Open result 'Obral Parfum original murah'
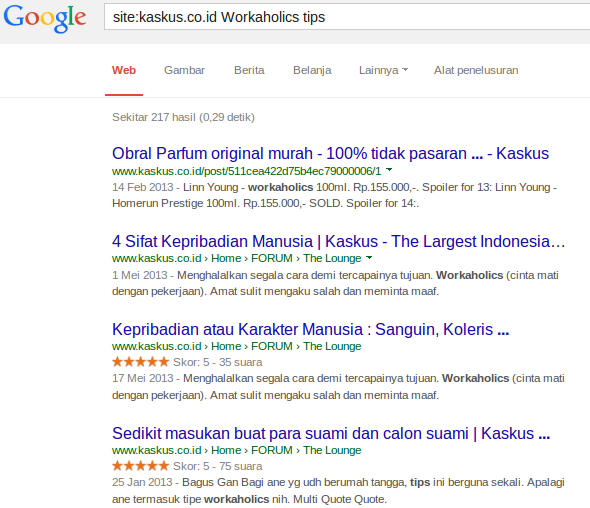Image resolution: width=590 pixels, height=508 pixels. tap(330, 154)
